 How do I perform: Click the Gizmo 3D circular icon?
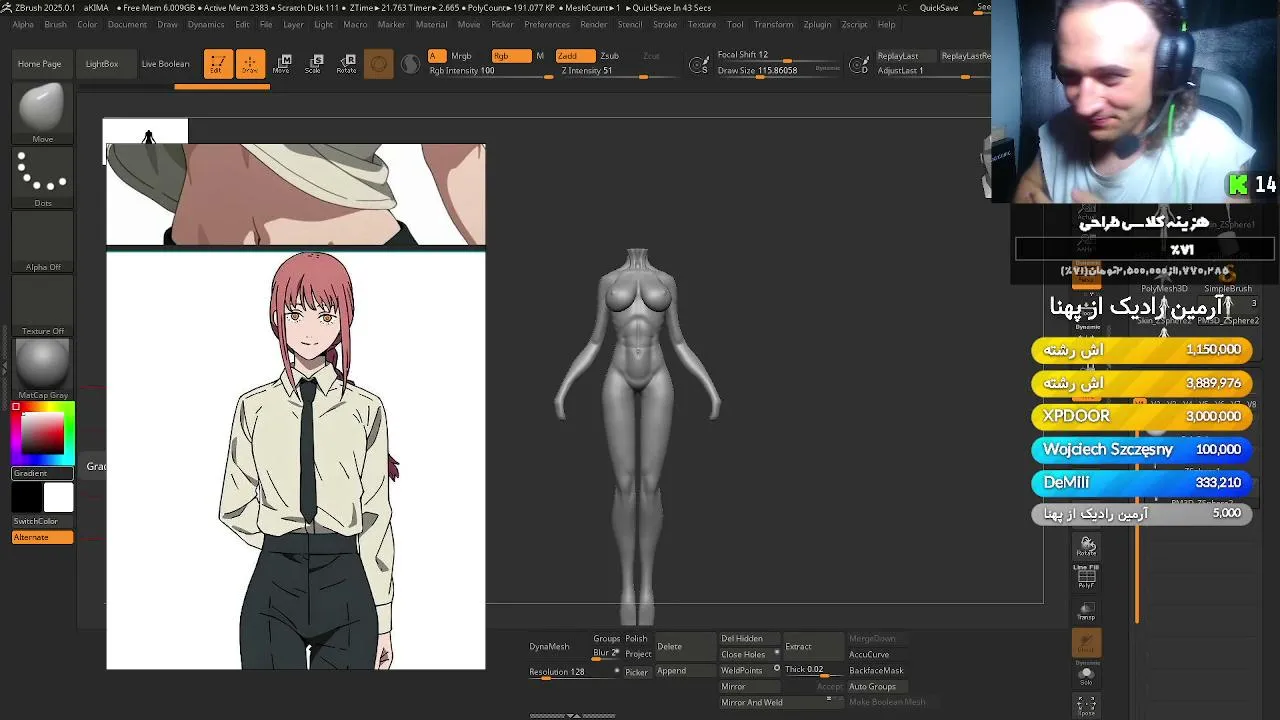(378, 64)
